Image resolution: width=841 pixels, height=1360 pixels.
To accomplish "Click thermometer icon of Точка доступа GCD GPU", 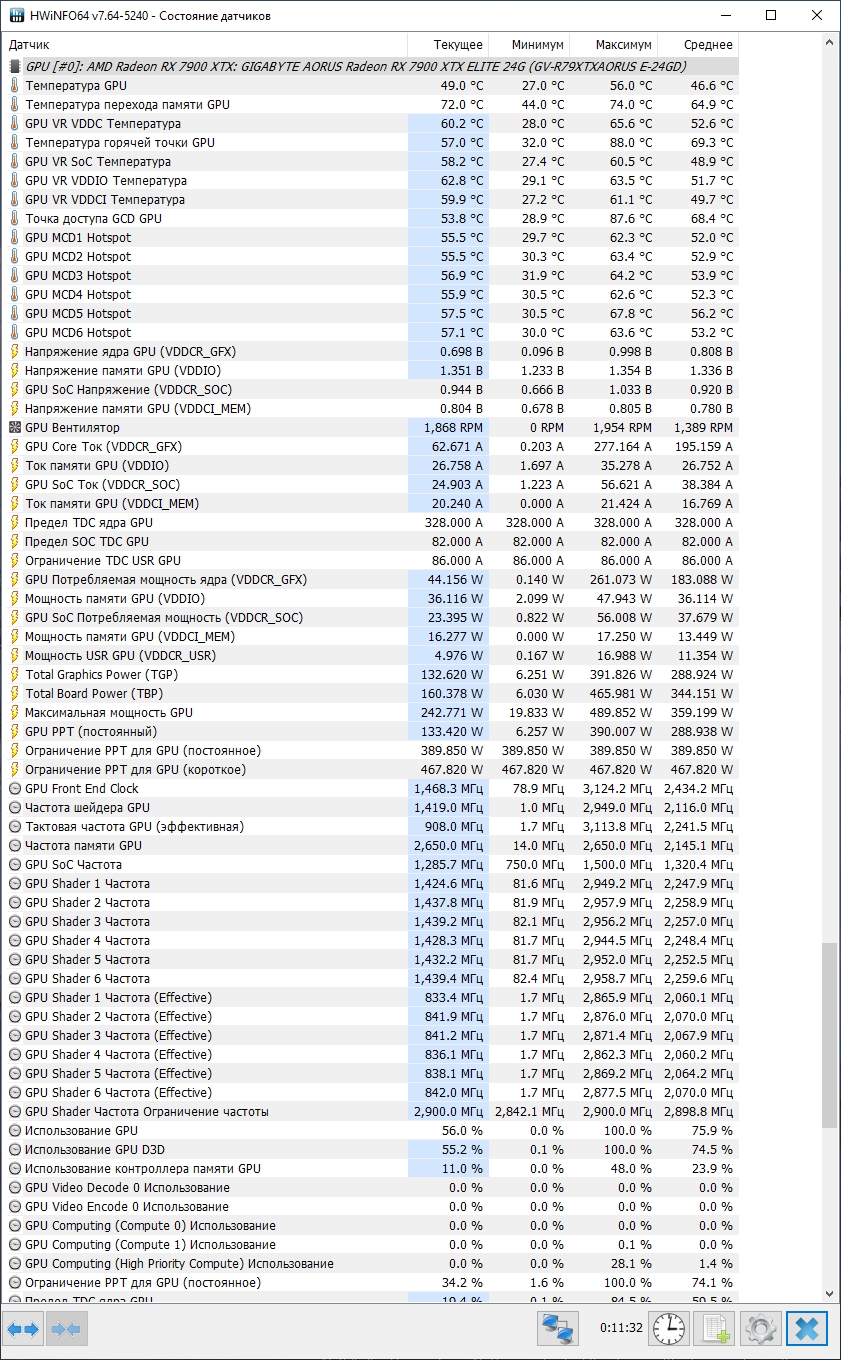I will pyautogui.click(x=15, y=219).
